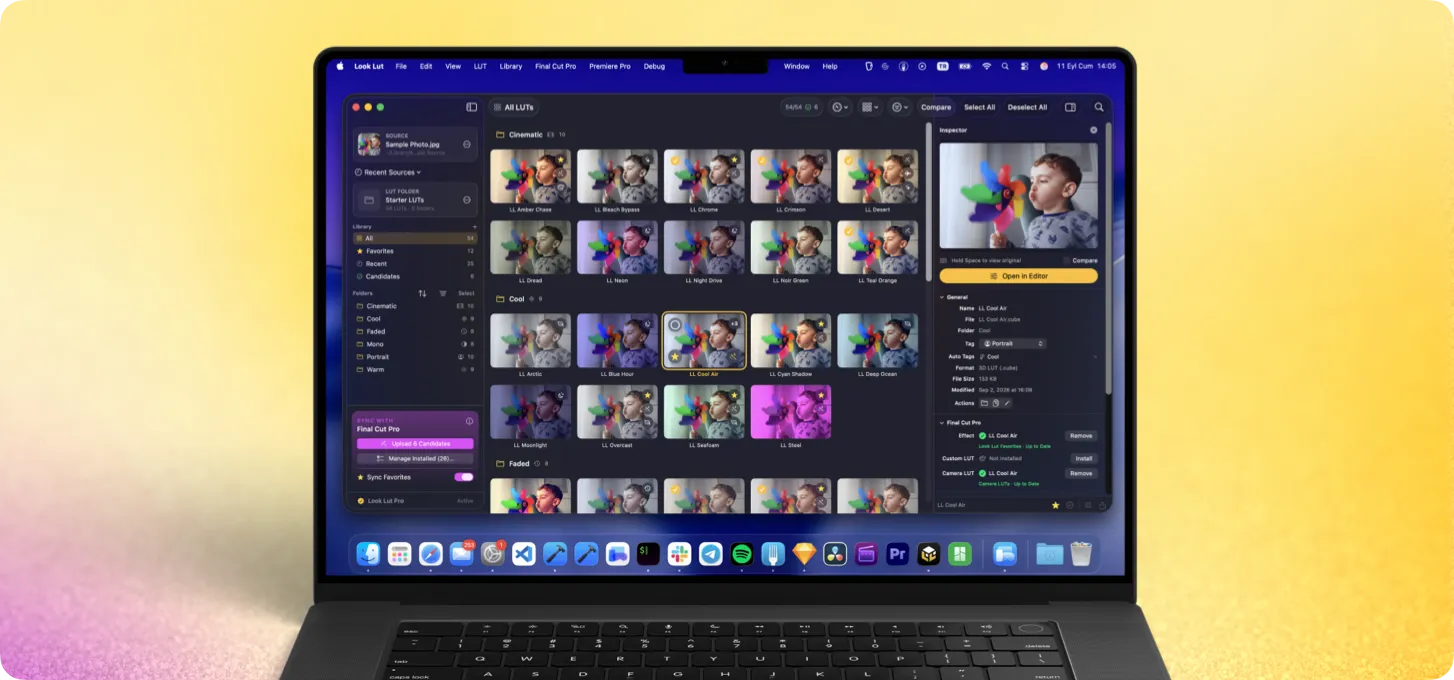Expand the Recent Sources dropdown
This screenshot has width=1454, height=680.
[389, 172]
